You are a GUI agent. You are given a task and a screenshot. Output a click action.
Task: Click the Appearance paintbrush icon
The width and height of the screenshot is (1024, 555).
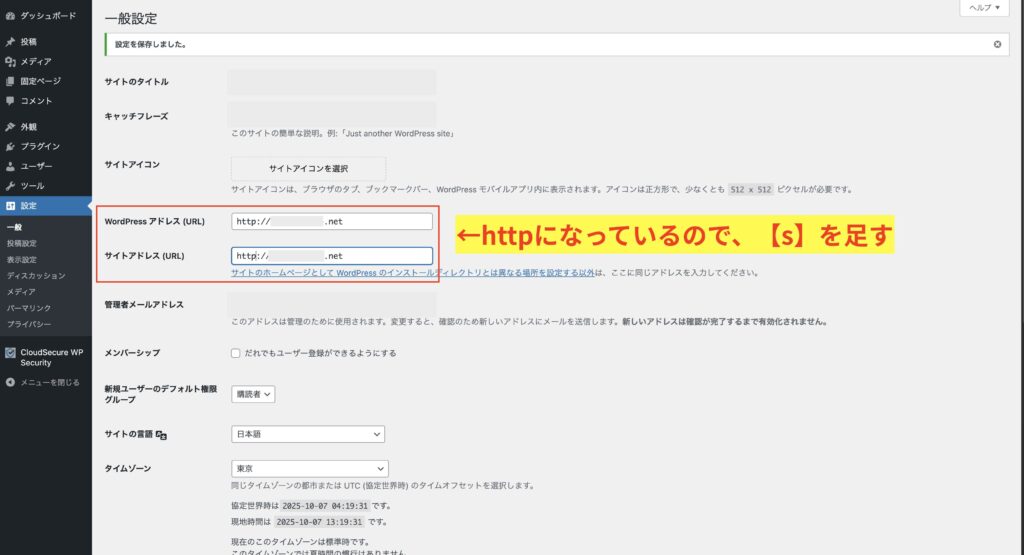pyautogui.click(x=10, y=127)
